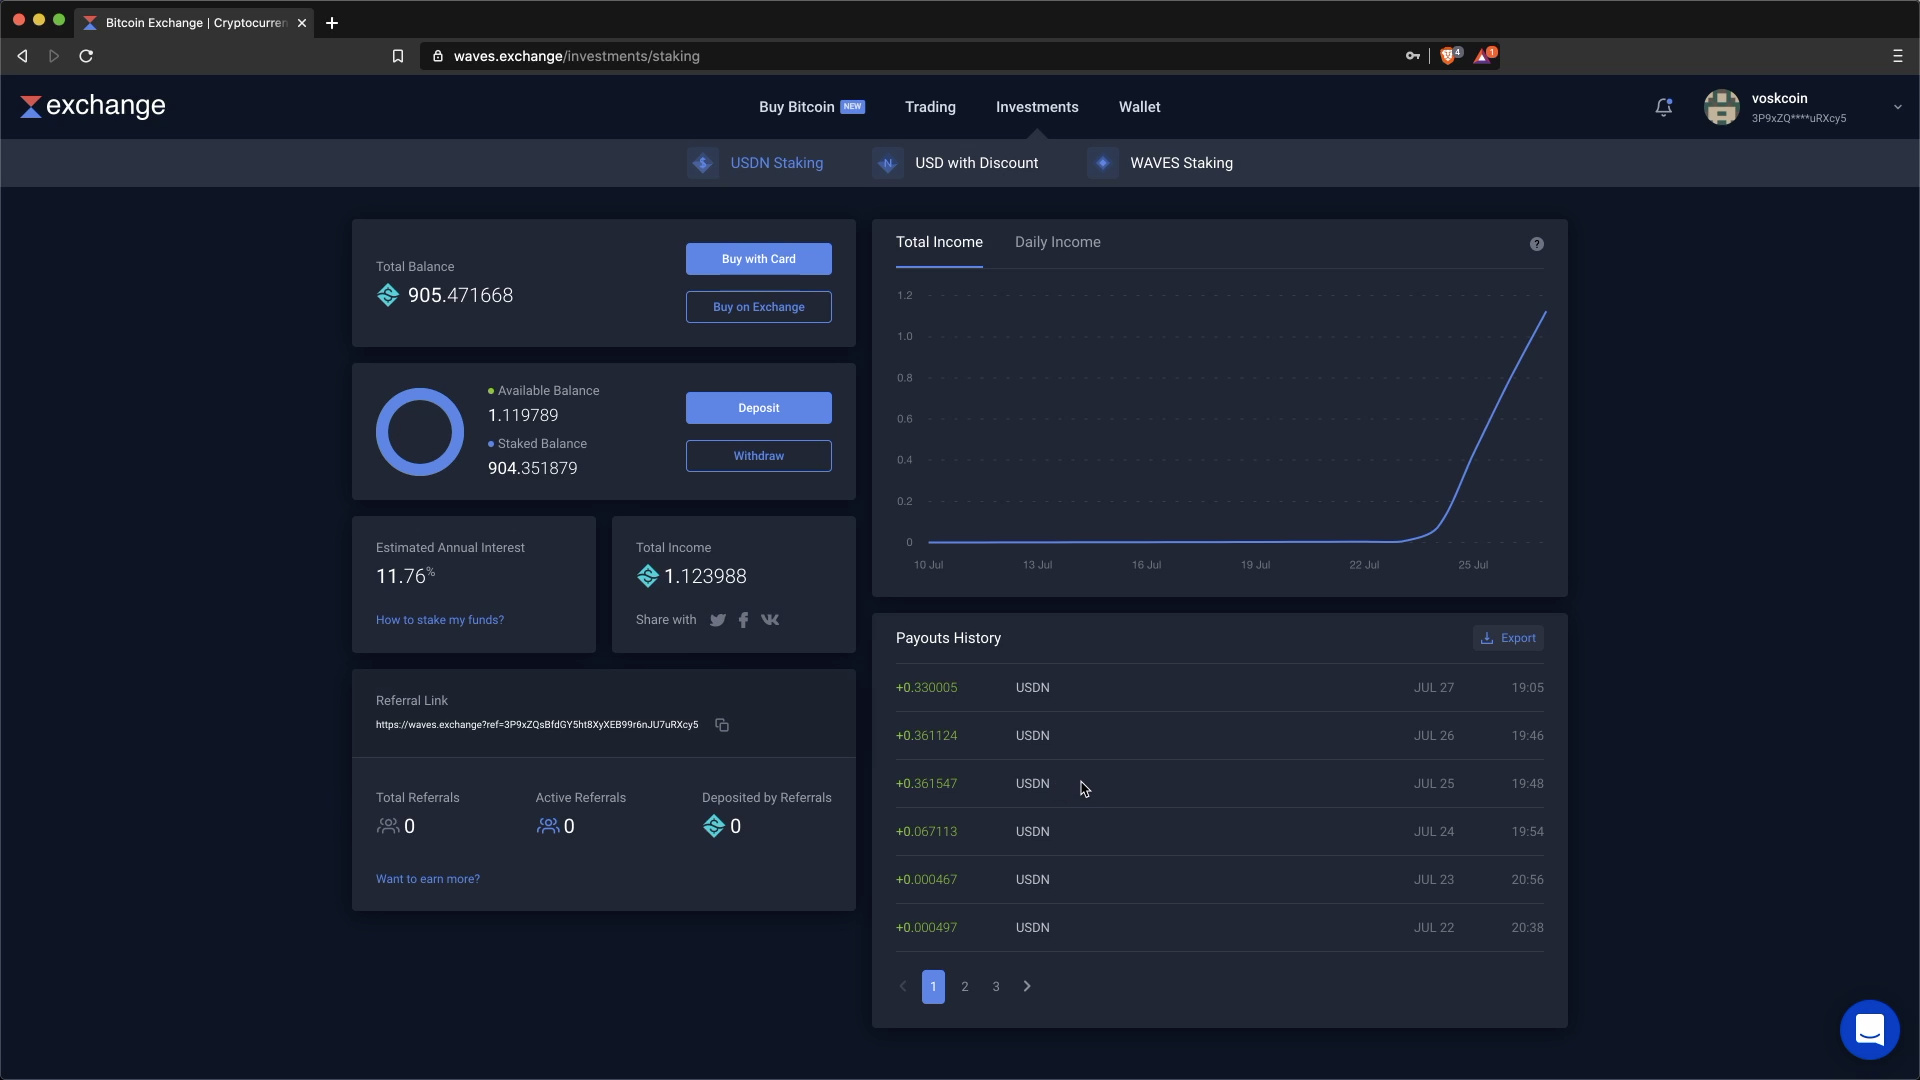Open the support chat bubble
1920x1080 pixels.
coord(1870,1030)
